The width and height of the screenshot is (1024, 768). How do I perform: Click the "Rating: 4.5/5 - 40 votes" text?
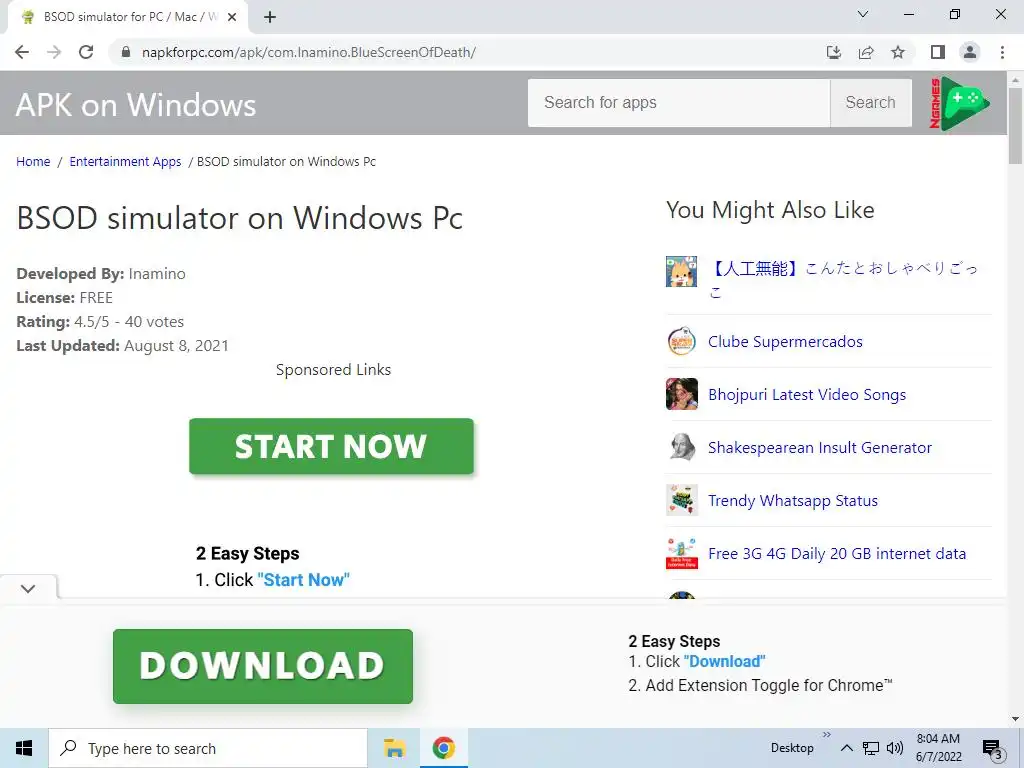100,322
